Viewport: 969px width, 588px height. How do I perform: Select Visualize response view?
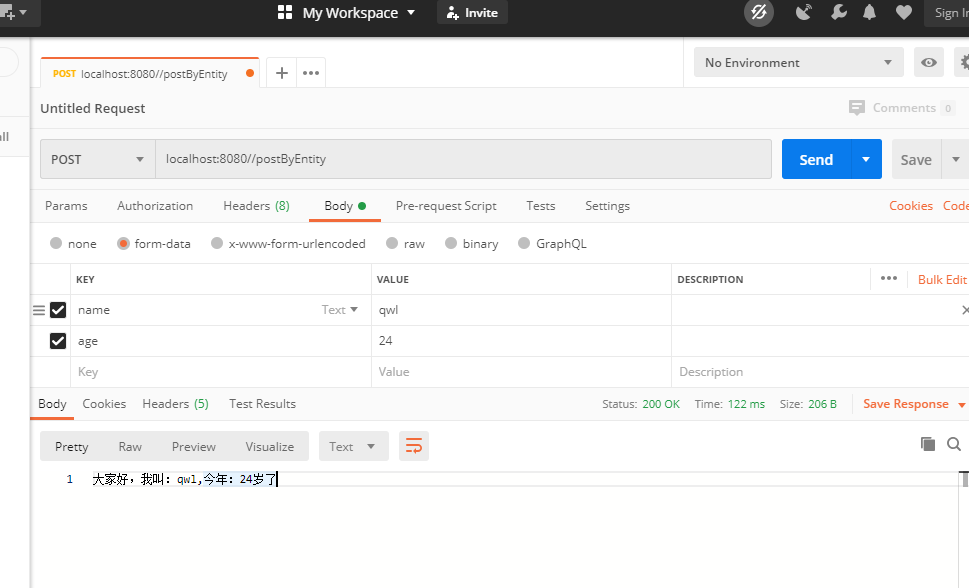click(270, 446)
